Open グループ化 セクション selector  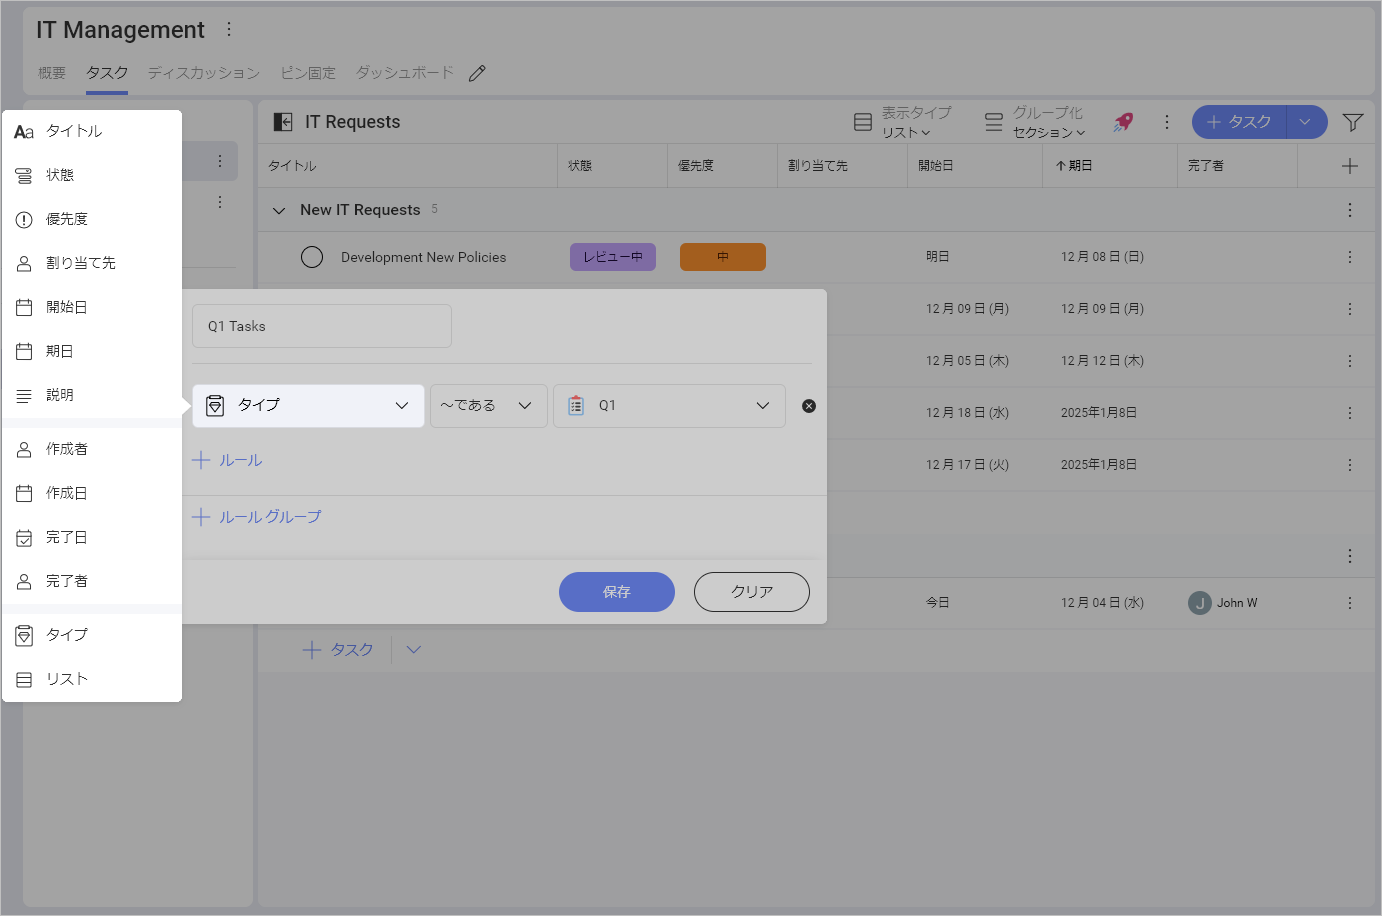(1035, 122)
